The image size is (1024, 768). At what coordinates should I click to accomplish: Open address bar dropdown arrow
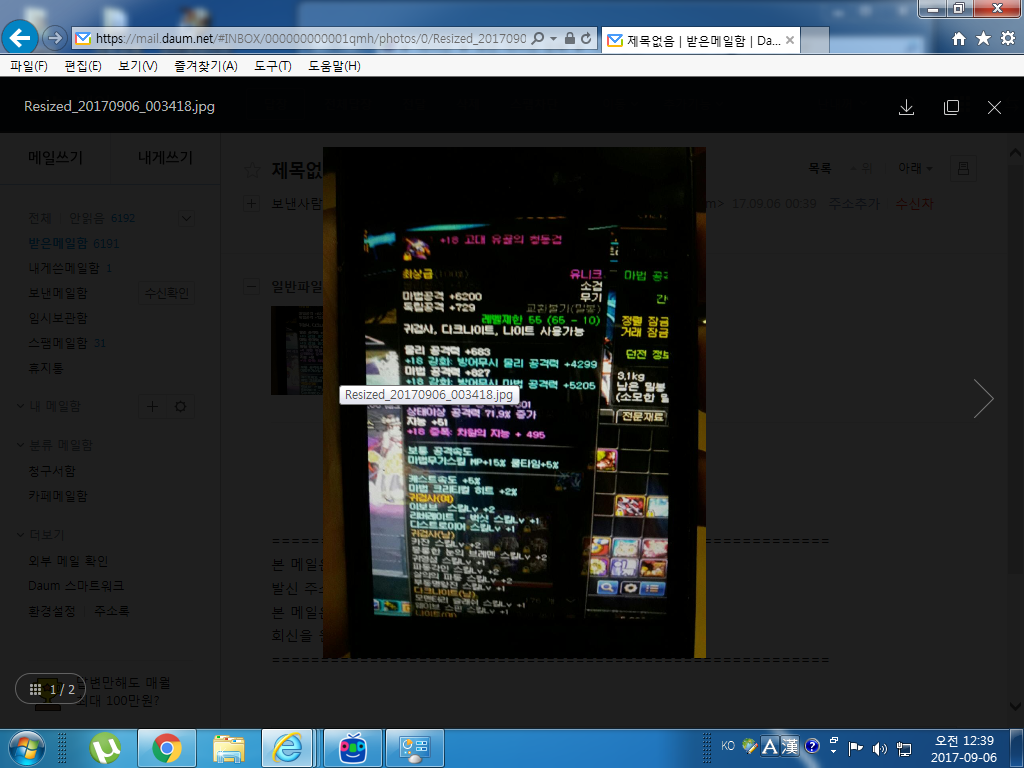(554, 39)
